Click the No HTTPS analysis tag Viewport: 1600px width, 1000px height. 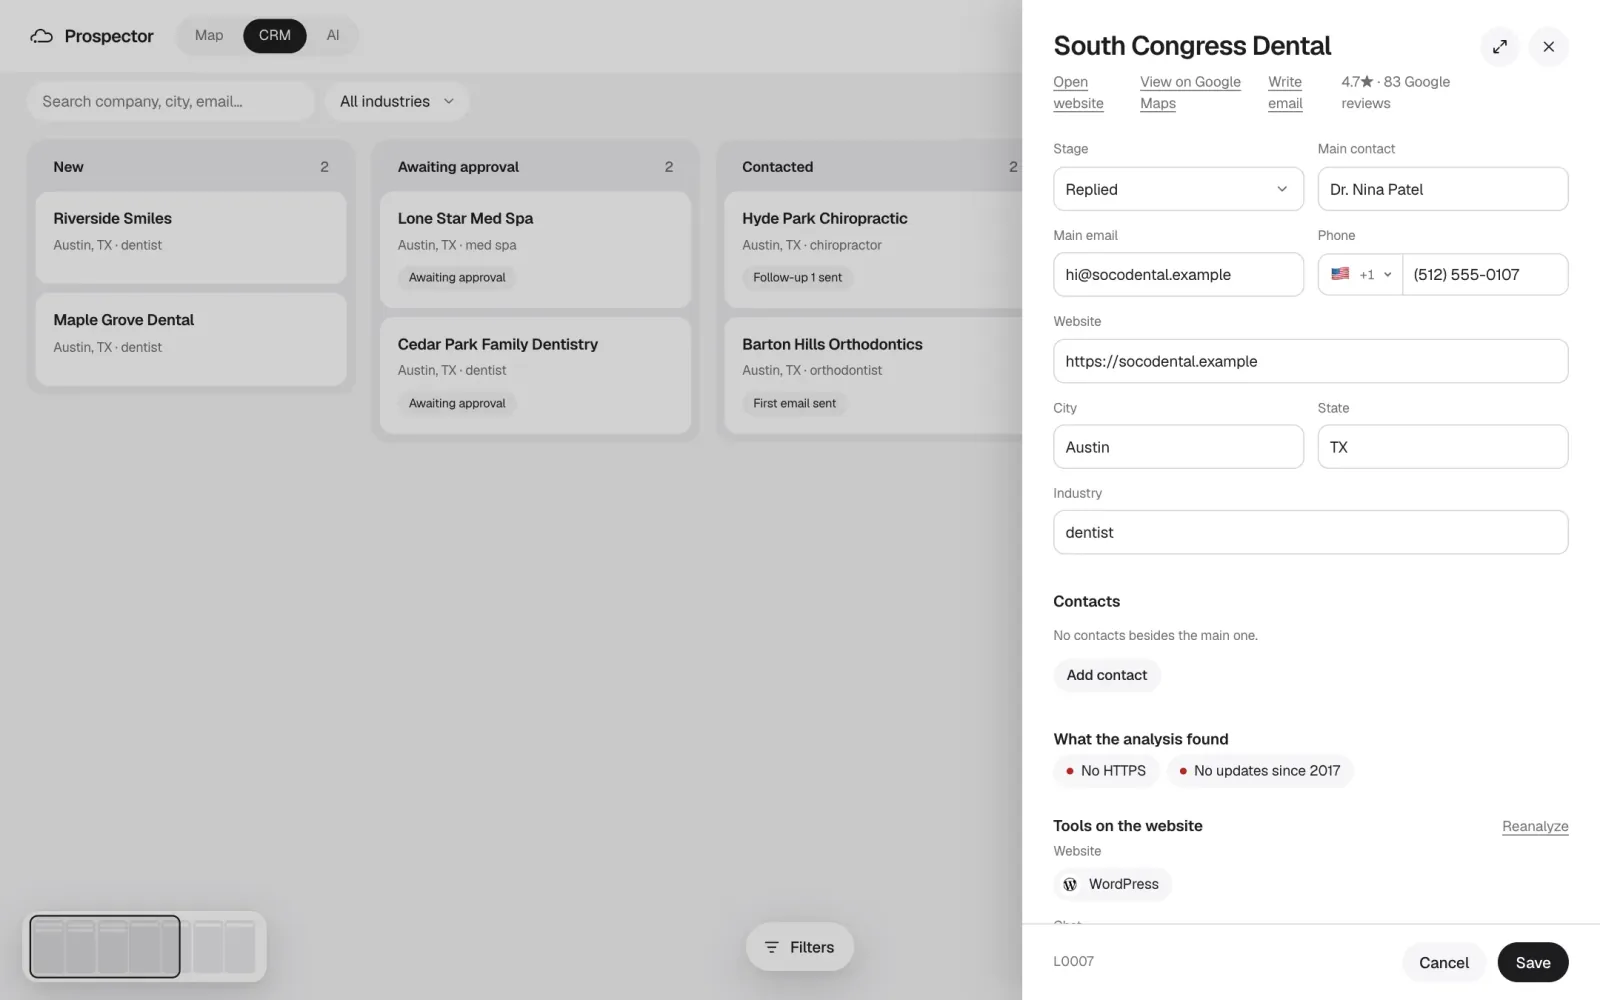point(1106,771)
